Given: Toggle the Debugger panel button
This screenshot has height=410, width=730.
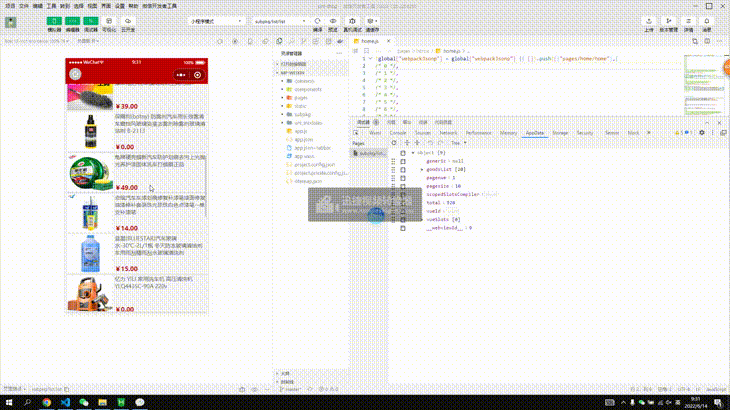Looking at the screenshot, I should pos(91,21).
